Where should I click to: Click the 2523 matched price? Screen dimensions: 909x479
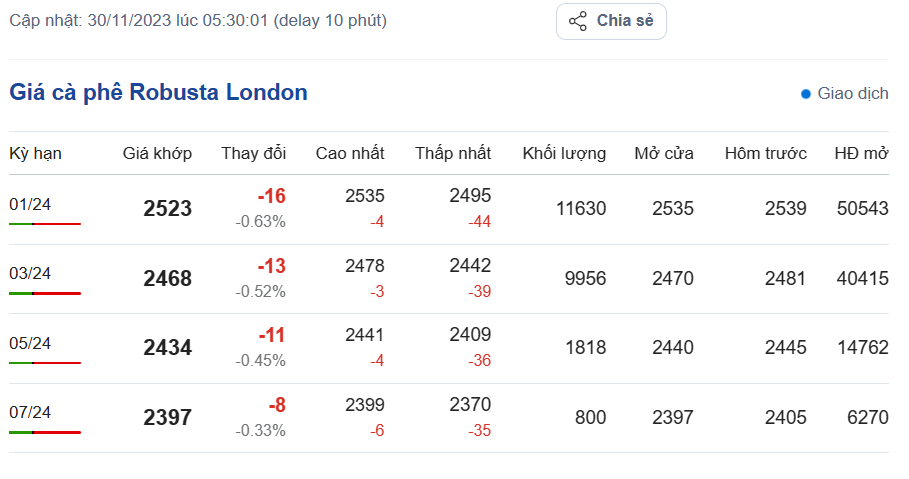[167, 209]
